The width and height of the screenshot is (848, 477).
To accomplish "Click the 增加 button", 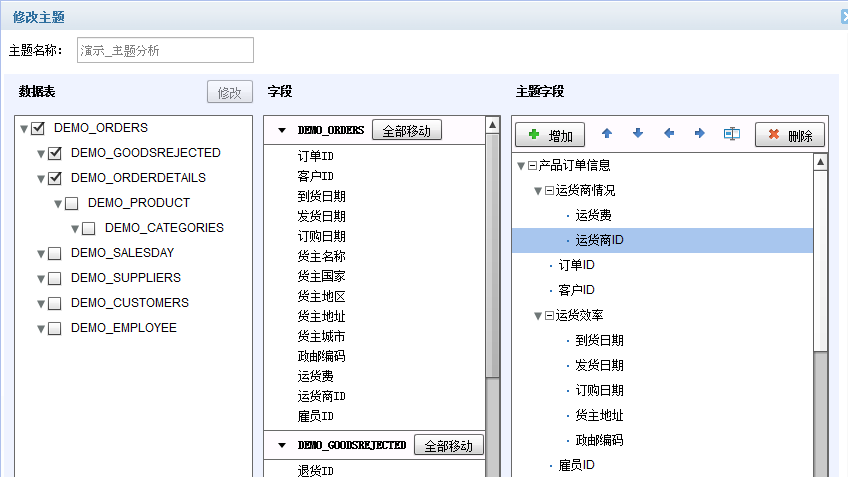I will pyautogui.click(x=550, y=135).
